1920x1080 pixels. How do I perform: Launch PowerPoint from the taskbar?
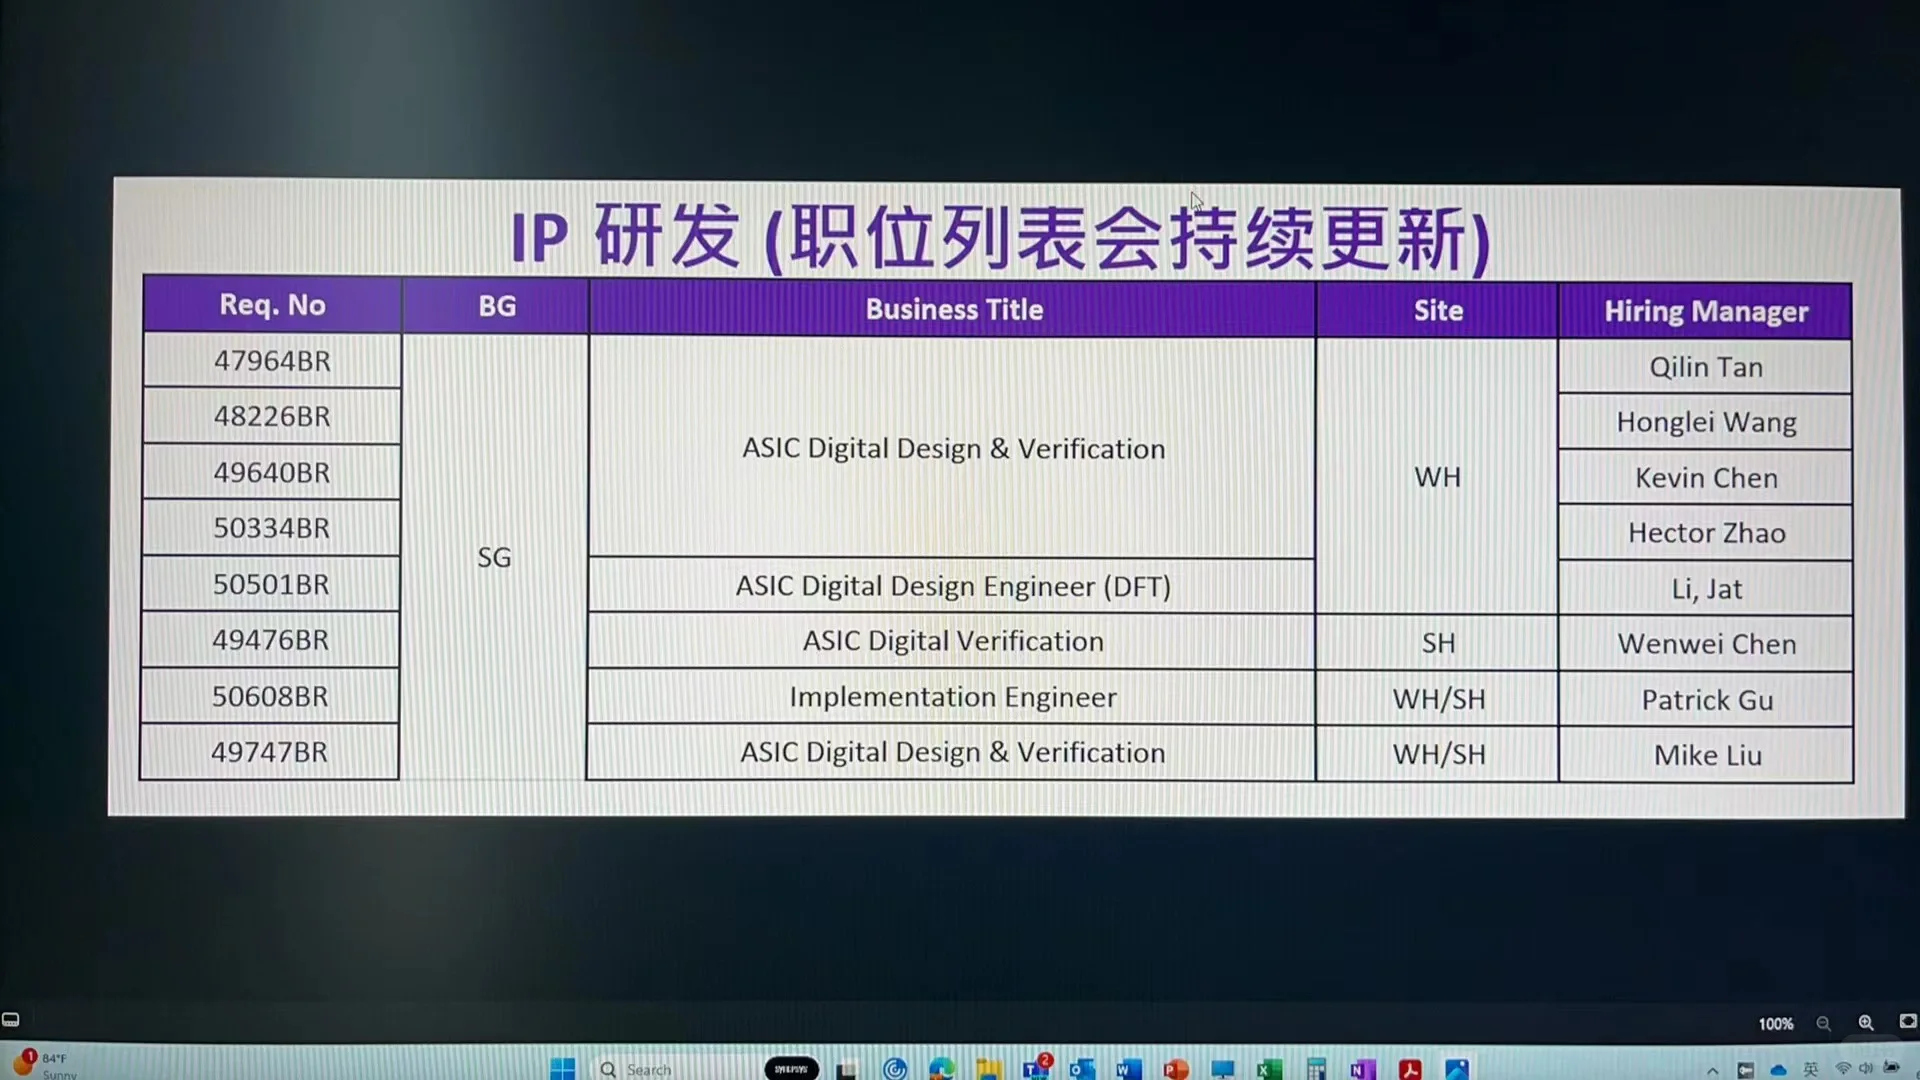tap(1175, 1068)
